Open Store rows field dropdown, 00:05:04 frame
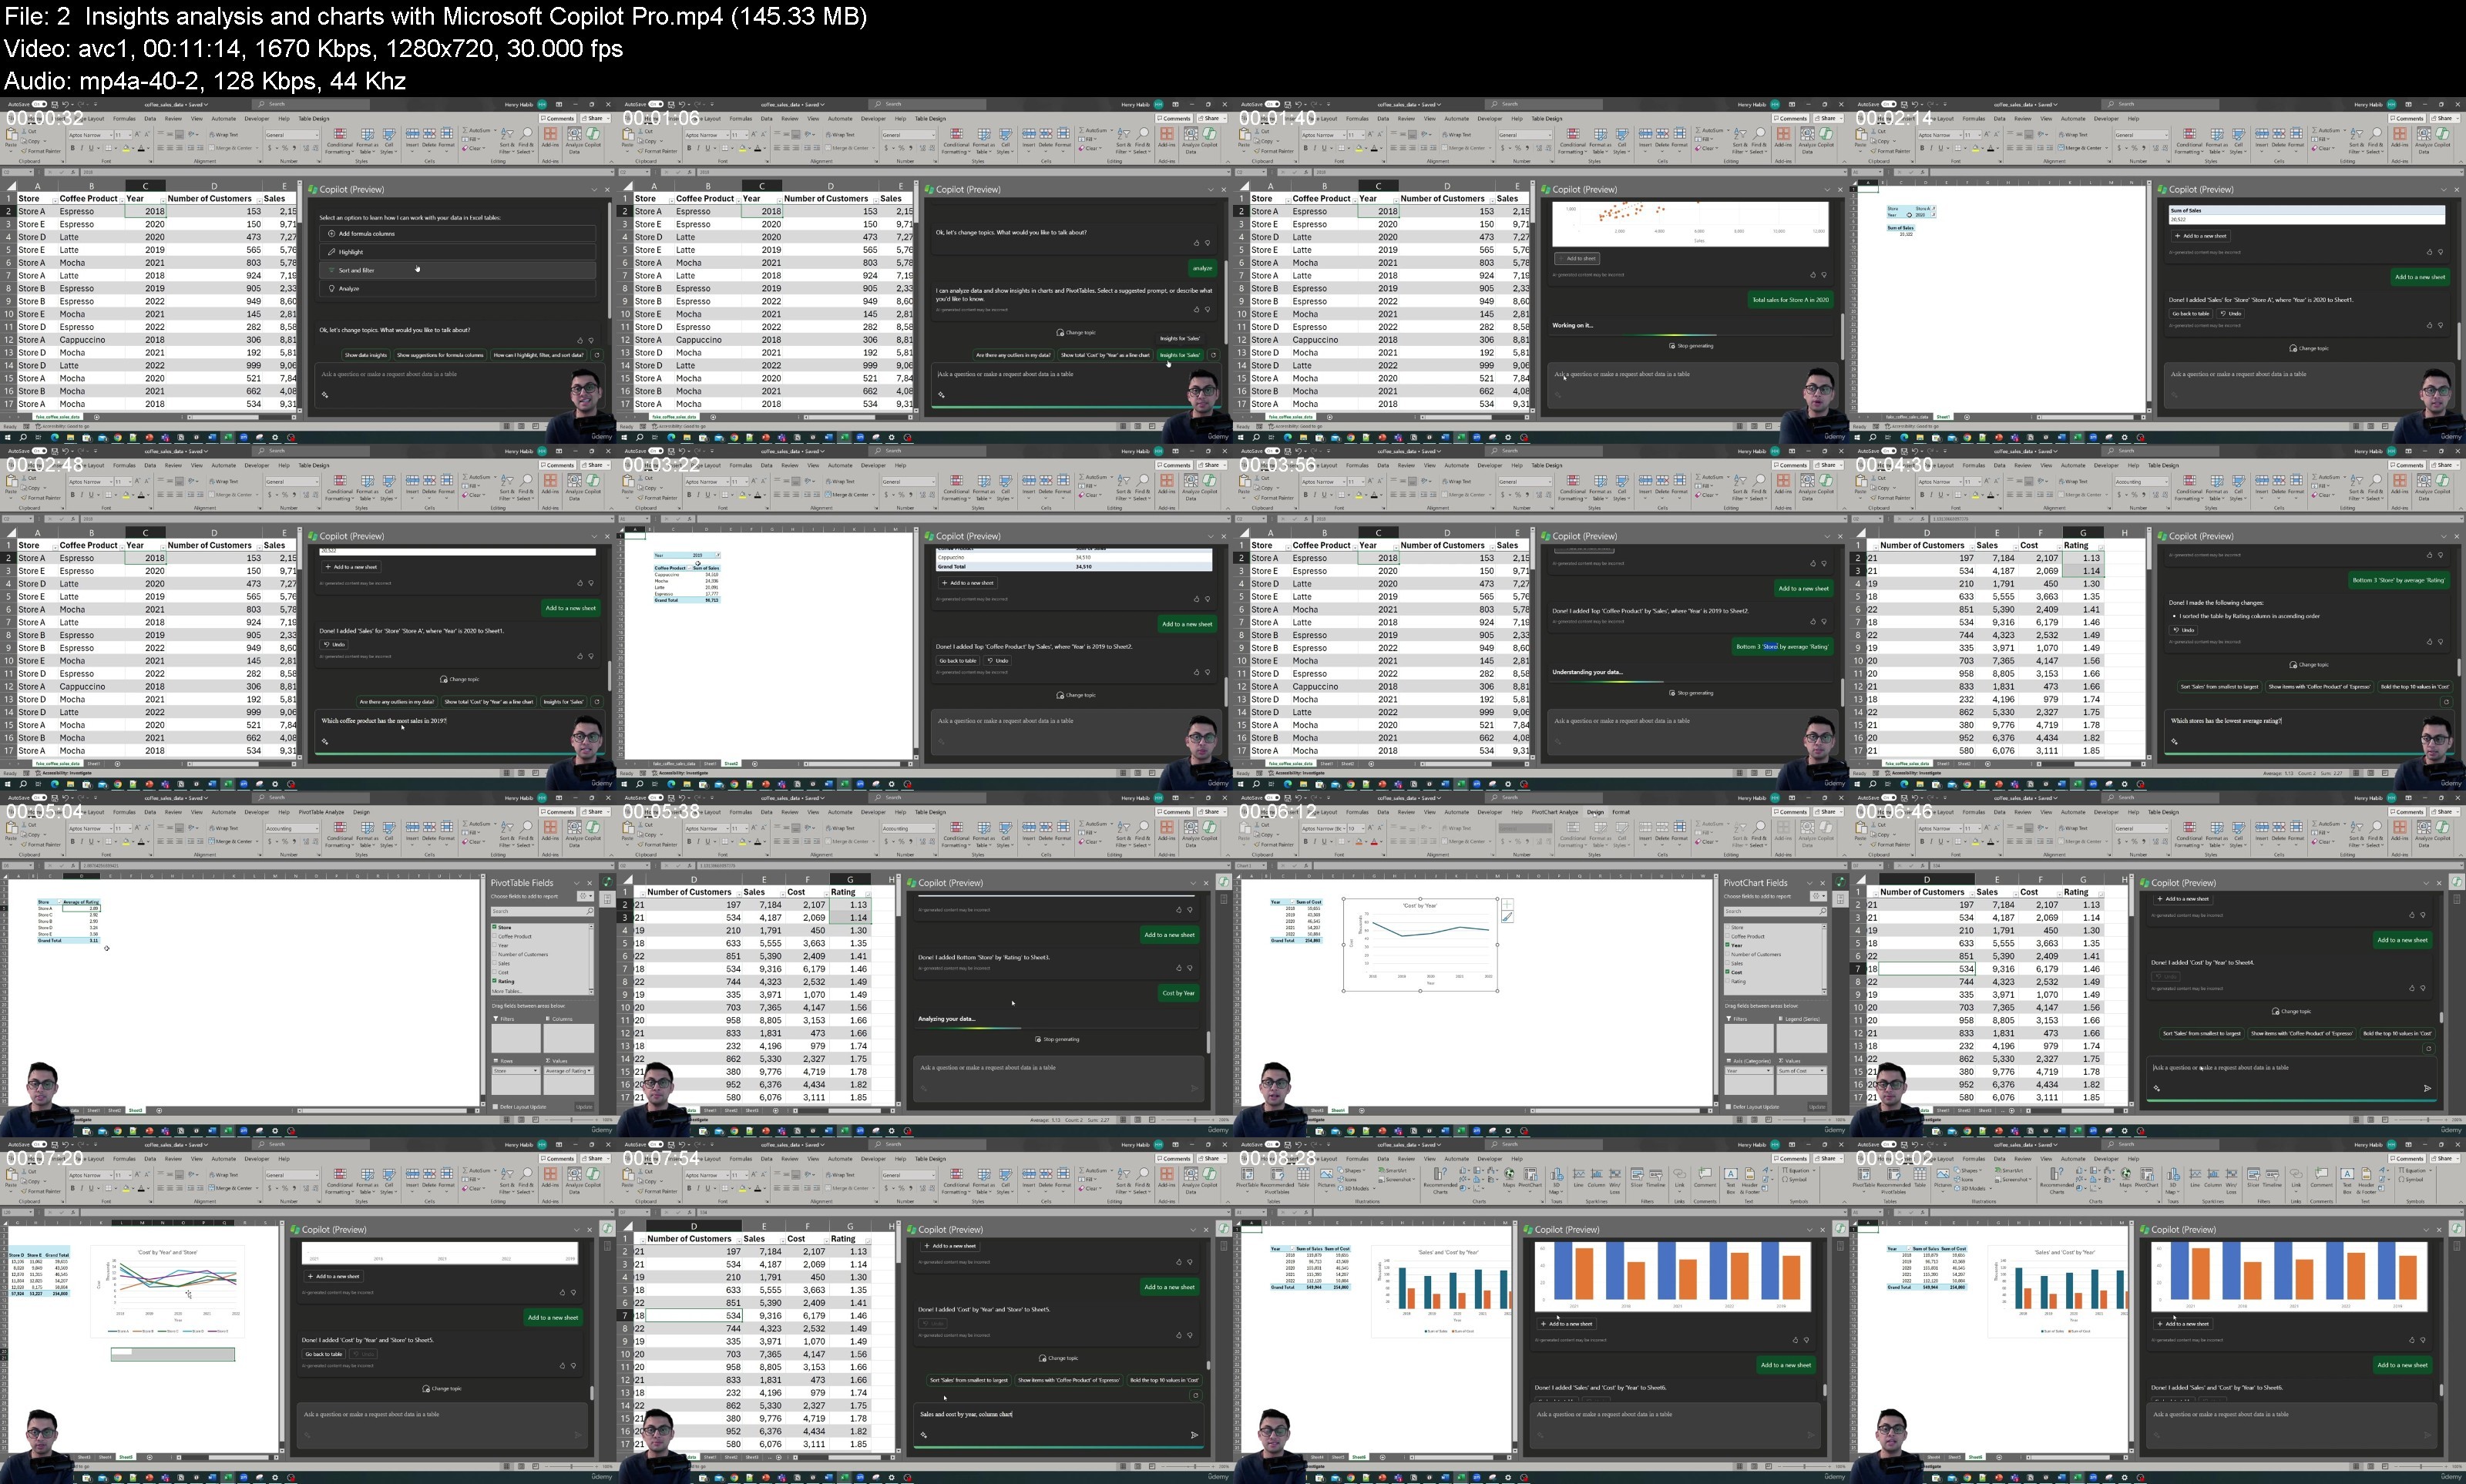Screen dimensions: 2466x1484 (537, 1071)
